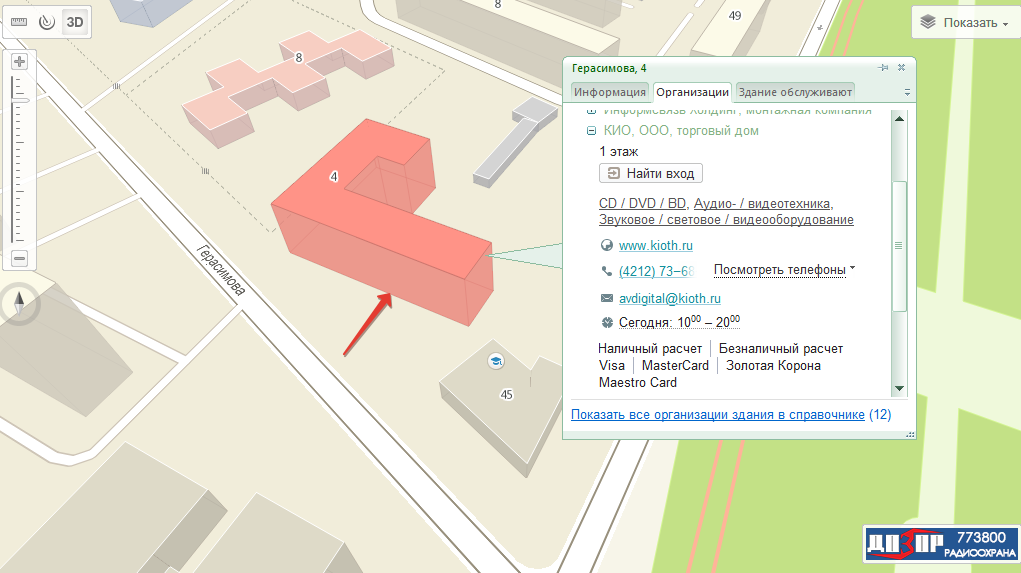The height and width of the screenshot is (573, 1021).
Task: Click the zoom level slider handle
Action: coord(20,100)
